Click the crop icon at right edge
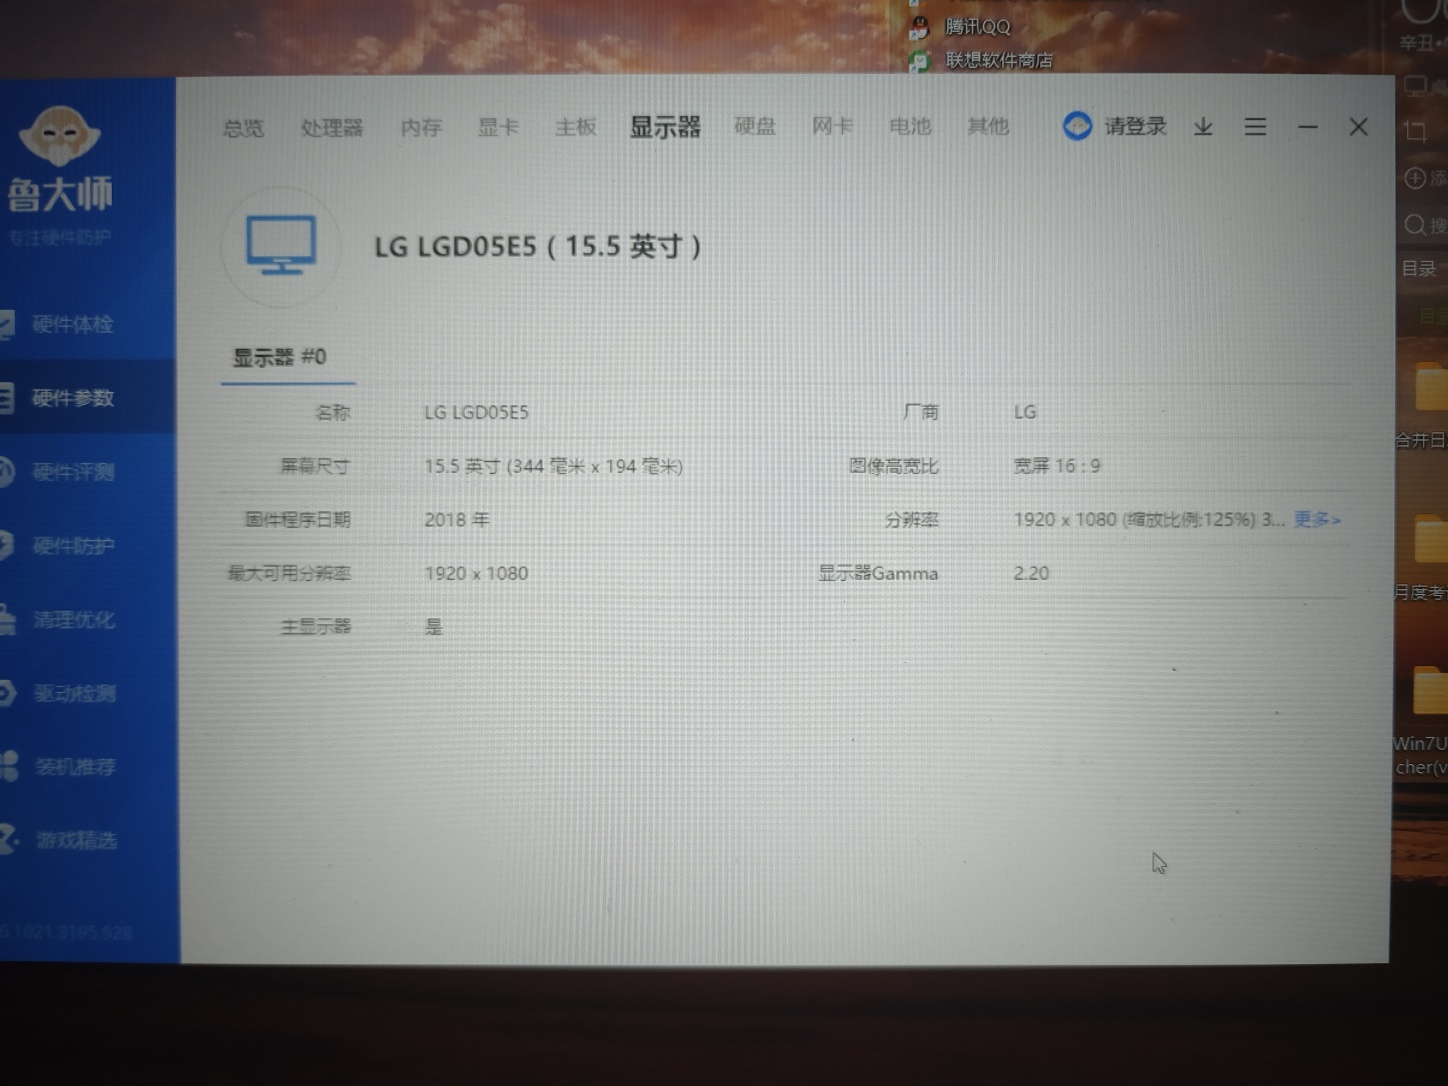1448x1086 pixels. tap(1416, 131)
